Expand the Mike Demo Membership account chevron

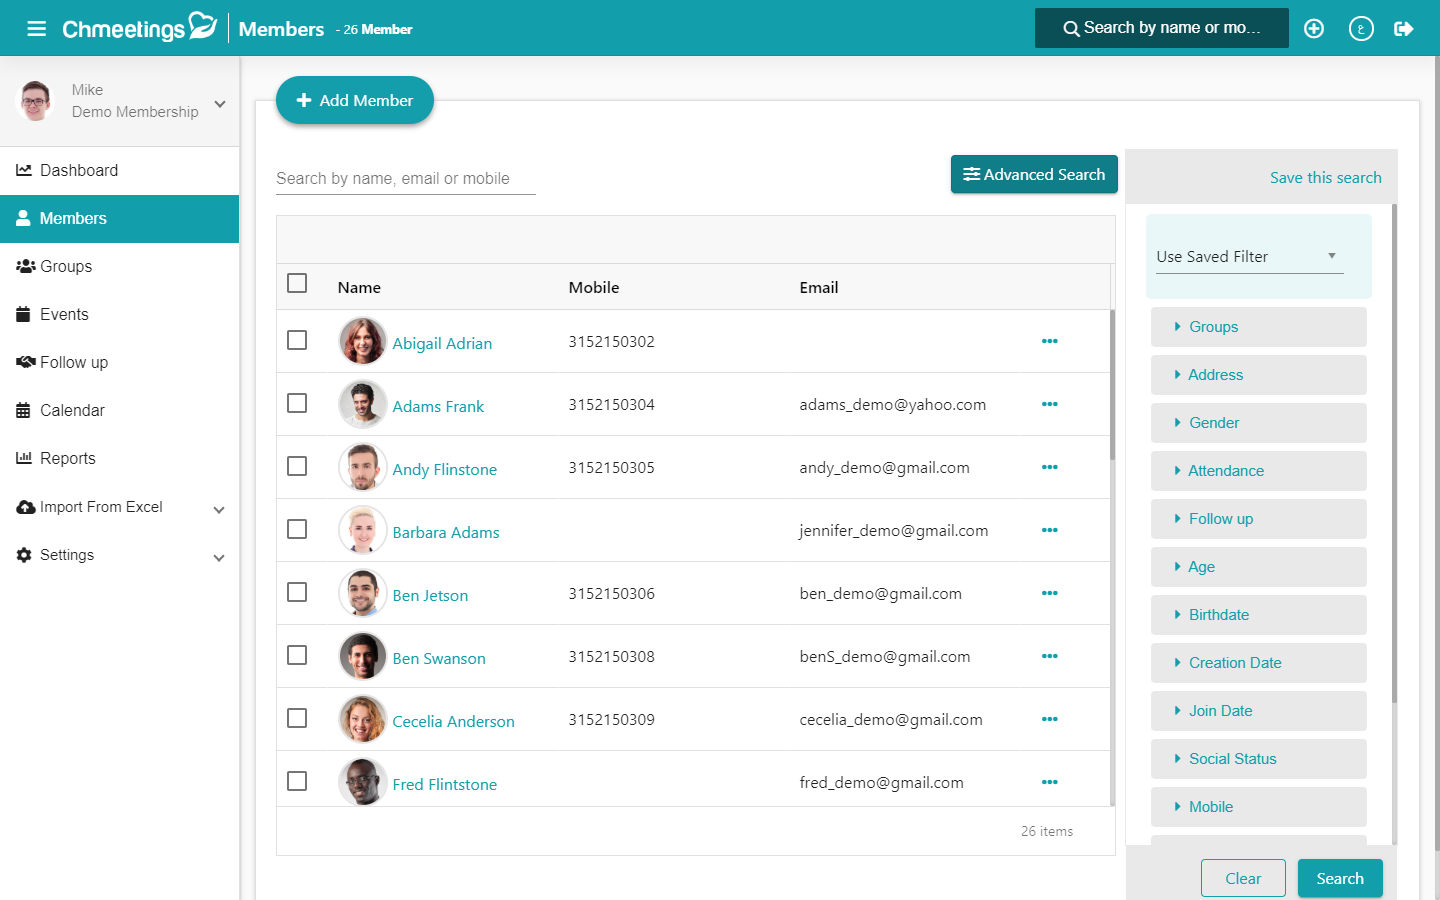[x=220, y=104]
